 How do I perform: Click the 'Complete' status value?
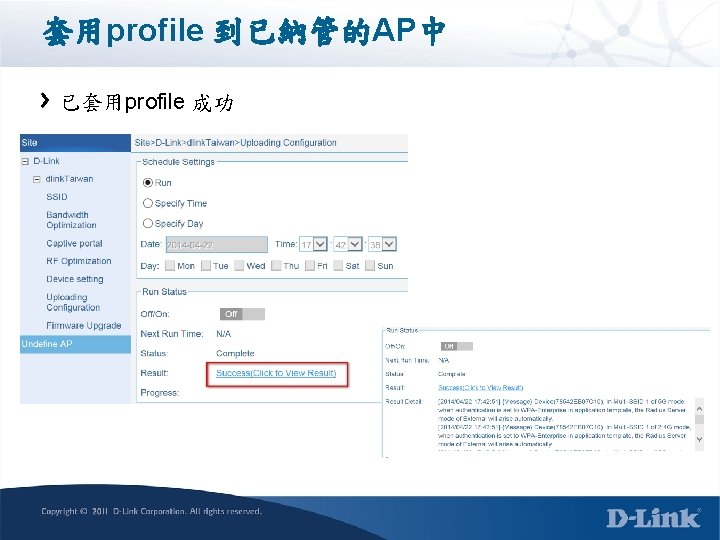coord(235,354)
